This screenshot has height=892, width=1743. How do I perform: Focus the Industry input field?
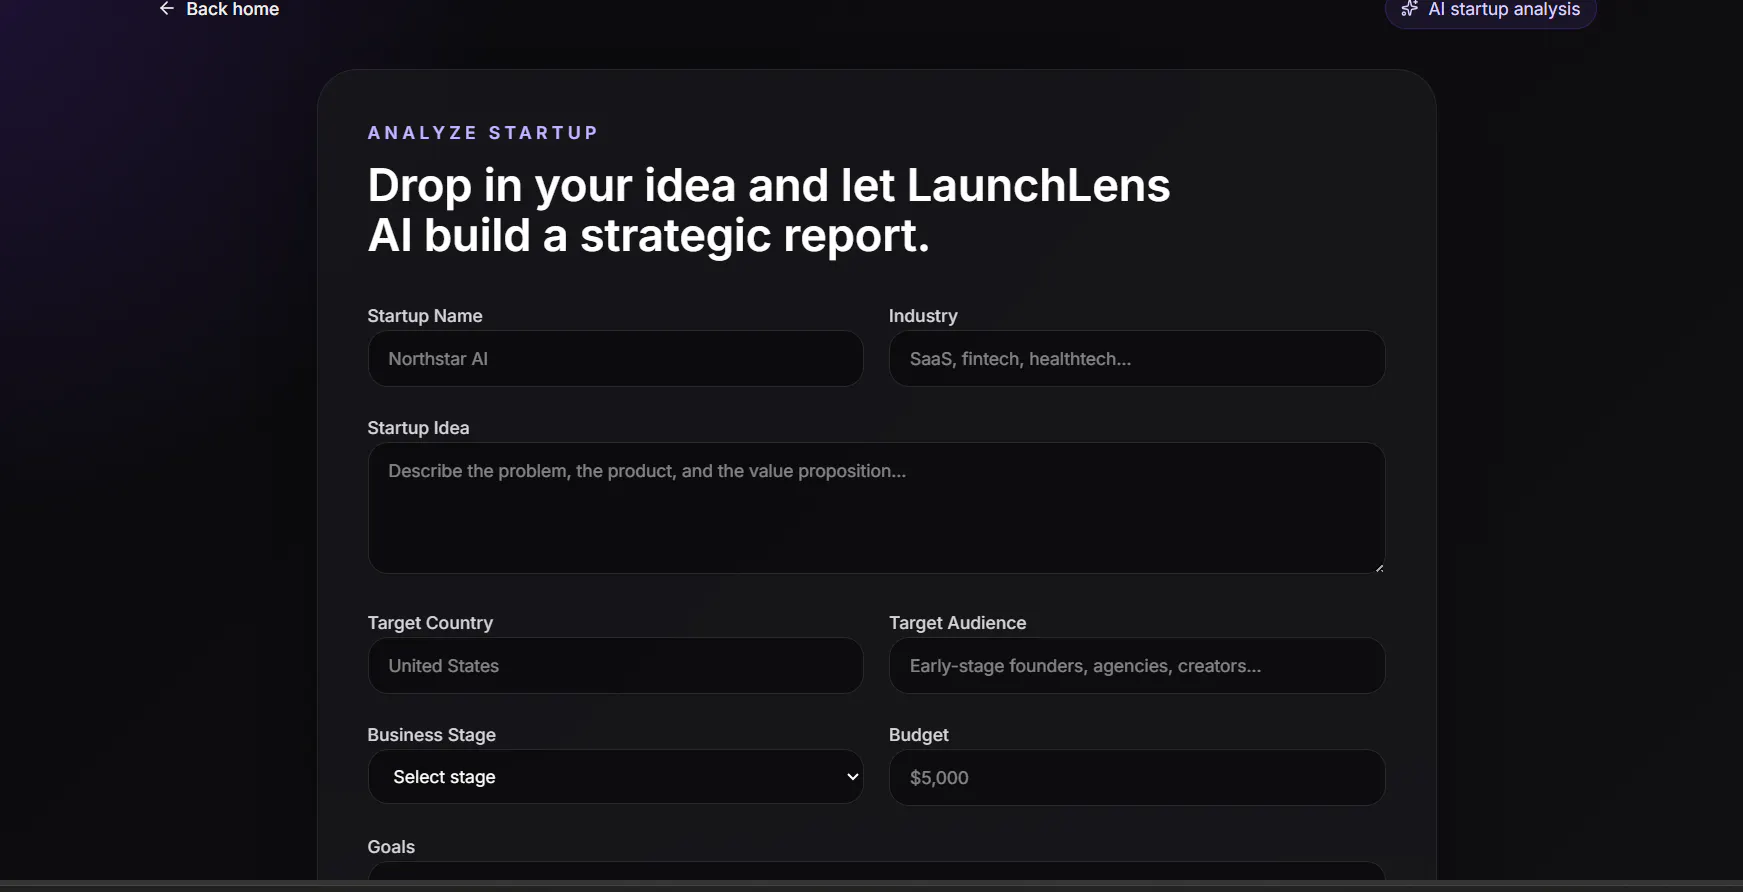click(1137, 359)
